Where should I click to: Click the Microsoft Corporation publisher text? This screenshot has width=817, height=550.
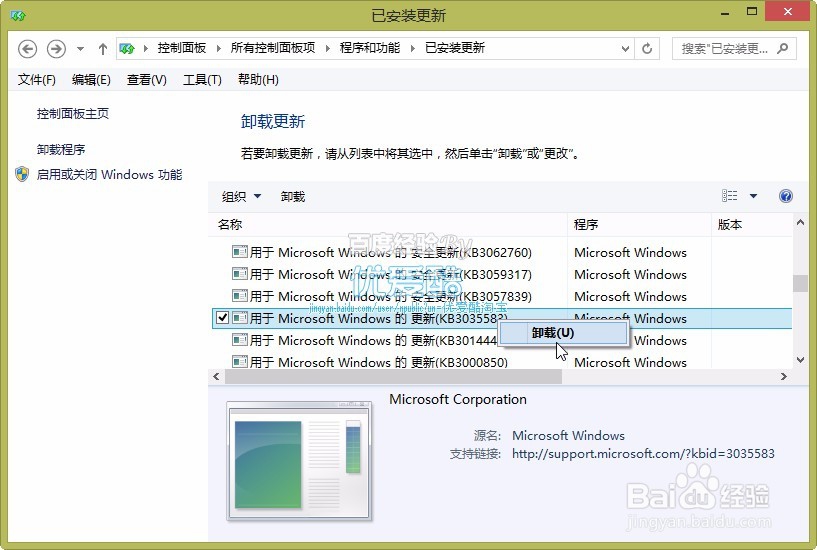(x=458, y=399)
